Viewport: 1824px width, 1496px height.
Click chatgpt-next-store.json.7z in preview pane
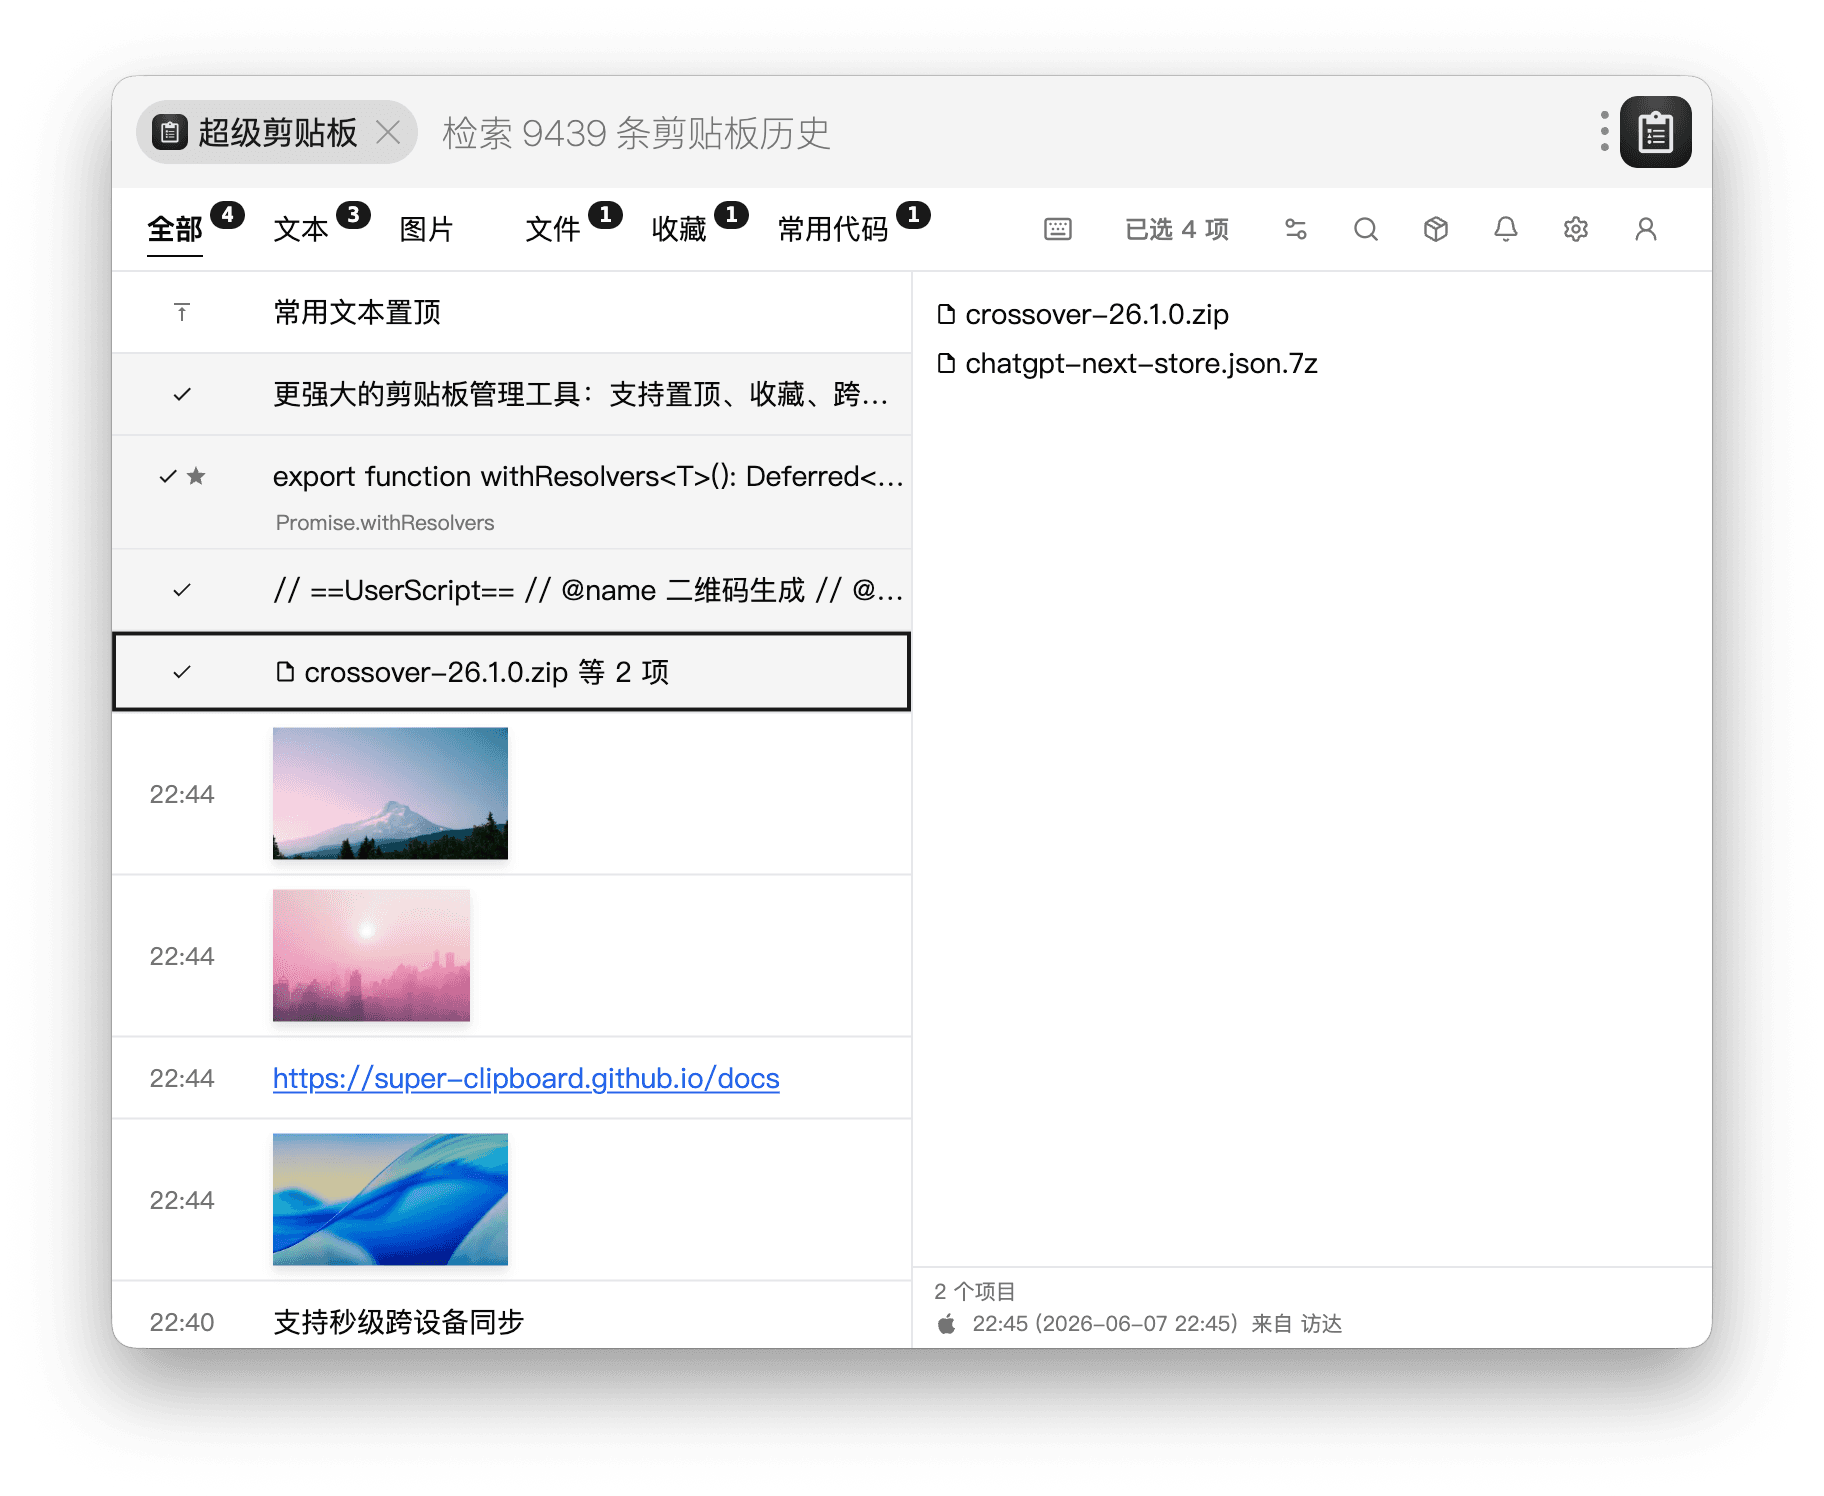[x=1141, y=364]
